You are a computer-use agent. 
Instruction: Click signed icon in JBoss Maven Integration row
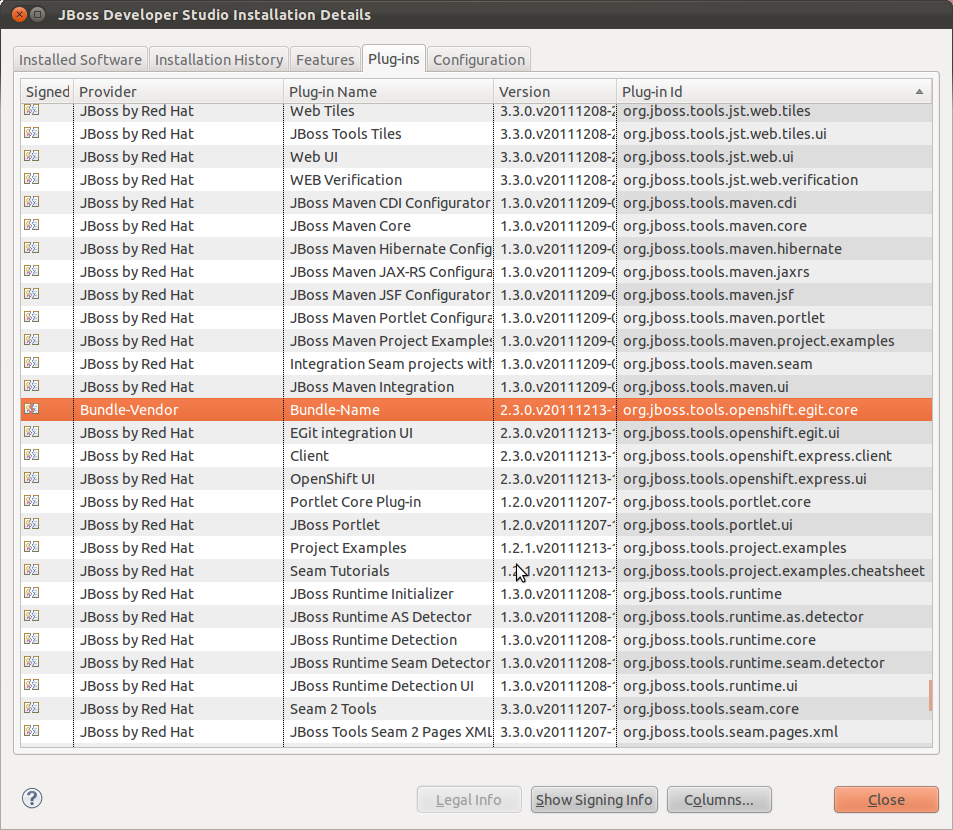32,386
